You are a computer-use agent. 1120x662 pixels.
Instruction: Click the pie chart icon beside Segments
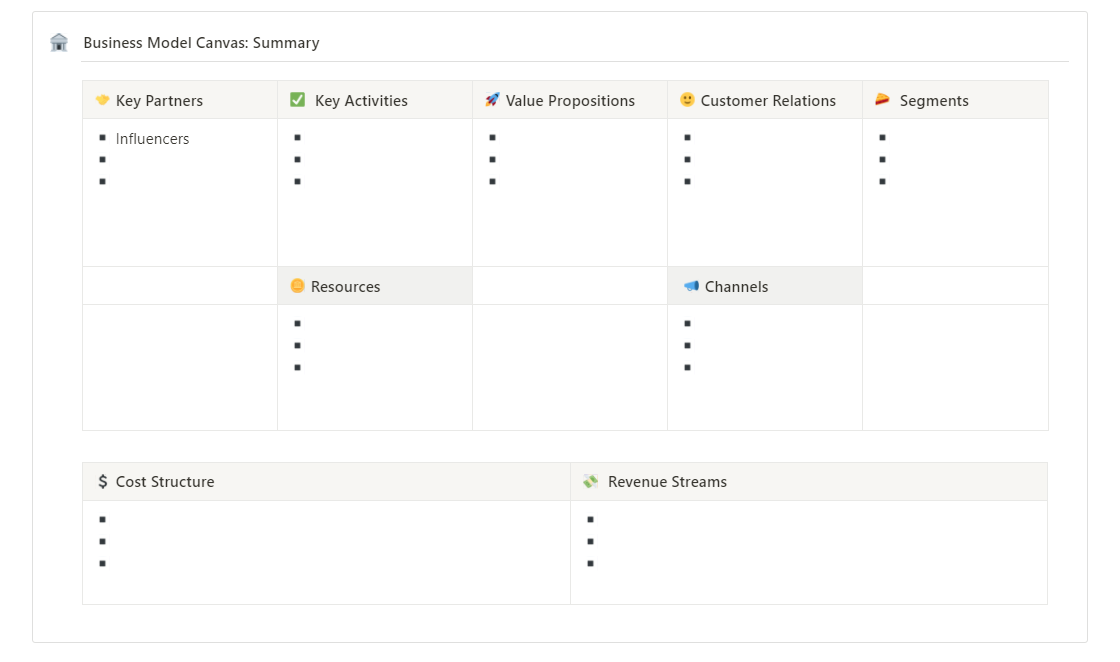tap(881, 100)
